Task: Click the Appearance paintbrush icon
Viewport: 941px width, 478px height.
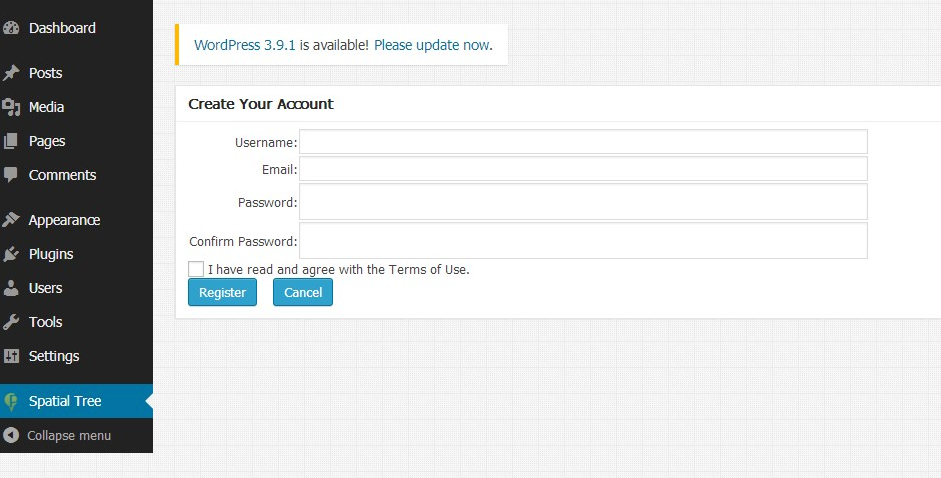Action: pos(11,220)
